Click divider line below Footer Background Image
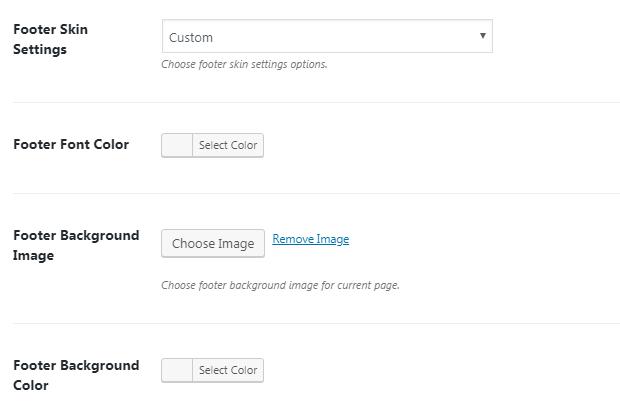Image resolution: width=620 pixels, height=401 pixels. tap(316, 323)
